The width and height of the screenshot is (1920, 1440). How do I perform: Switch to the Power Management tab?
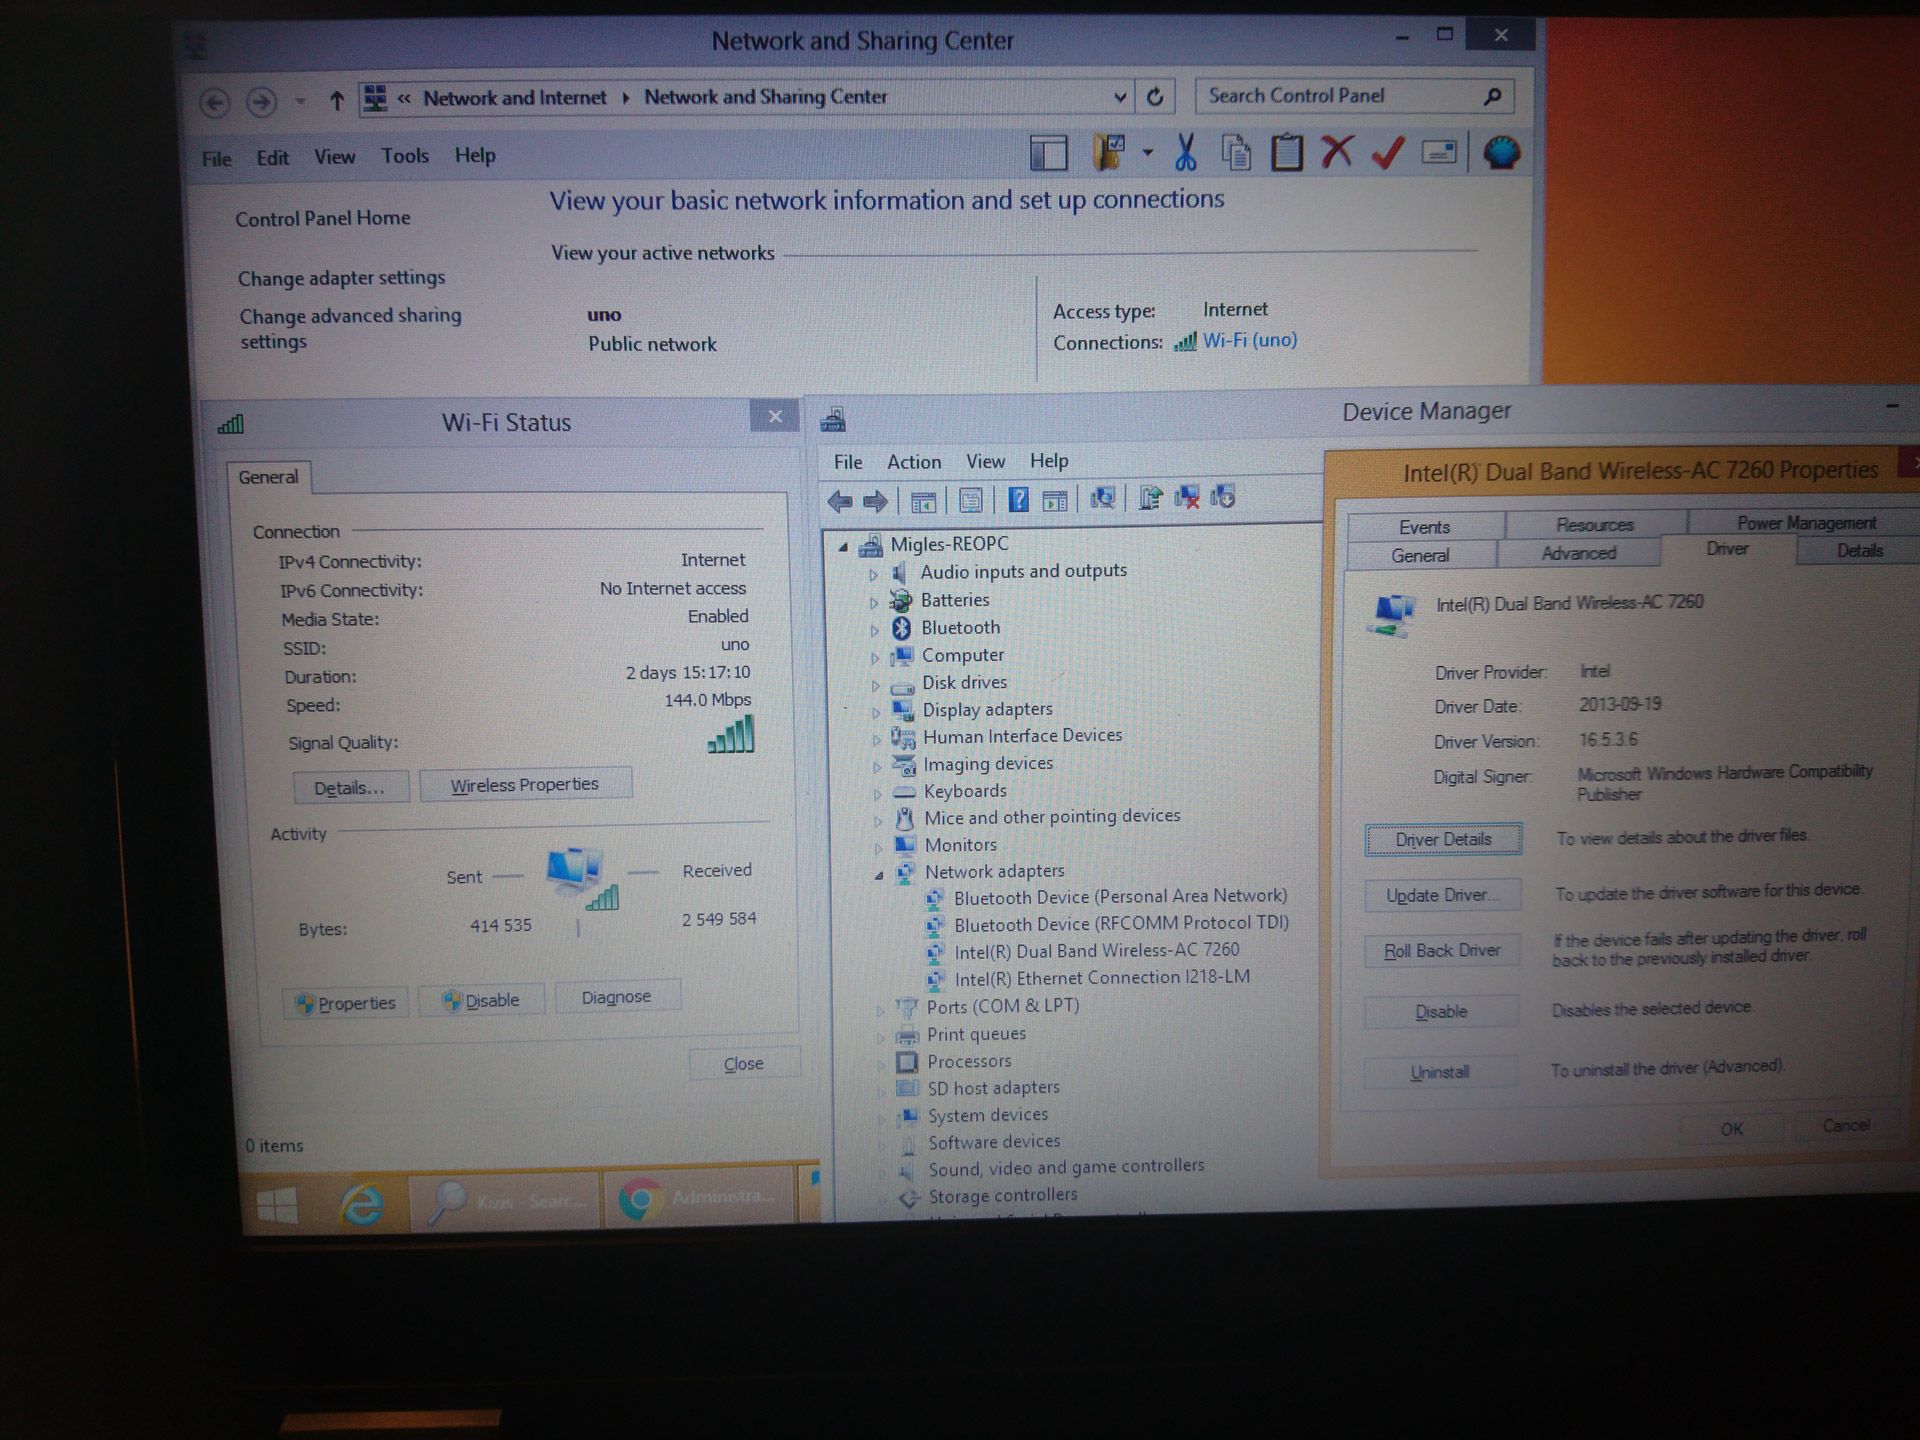pyautogui.click(x=1806, y=523)
